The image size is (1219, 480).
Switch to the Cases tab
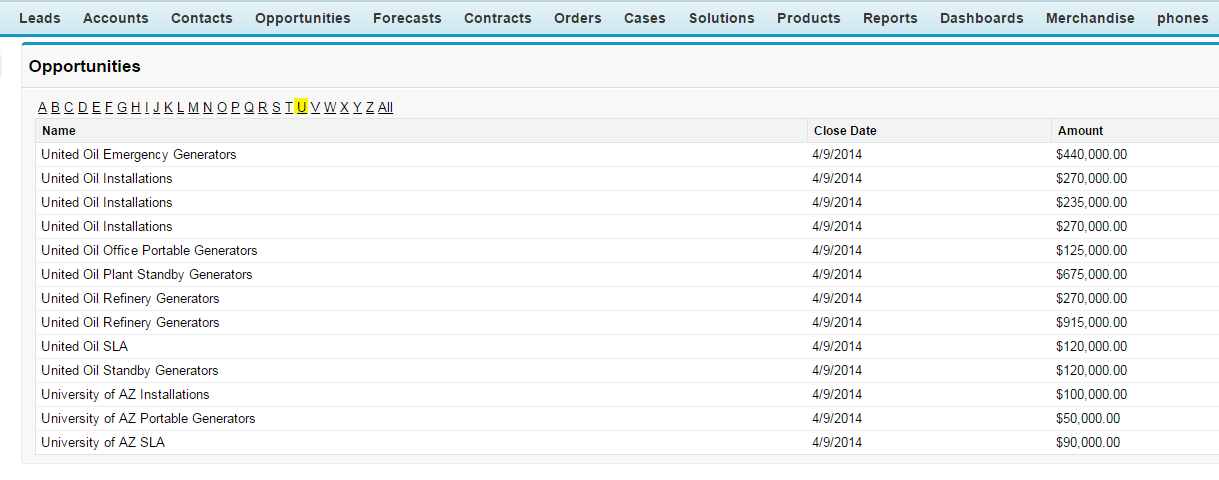click(x=644, y=18)
